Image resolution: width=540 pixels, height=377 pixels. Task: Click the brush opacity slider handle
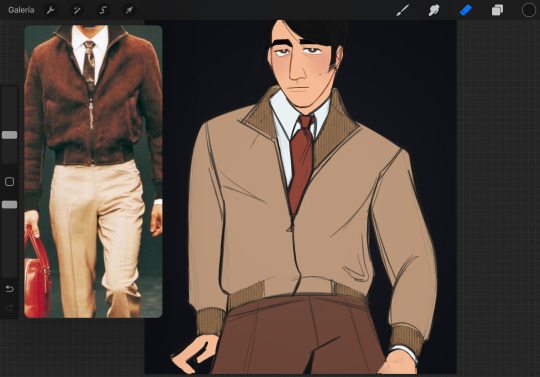pos(9,205)
